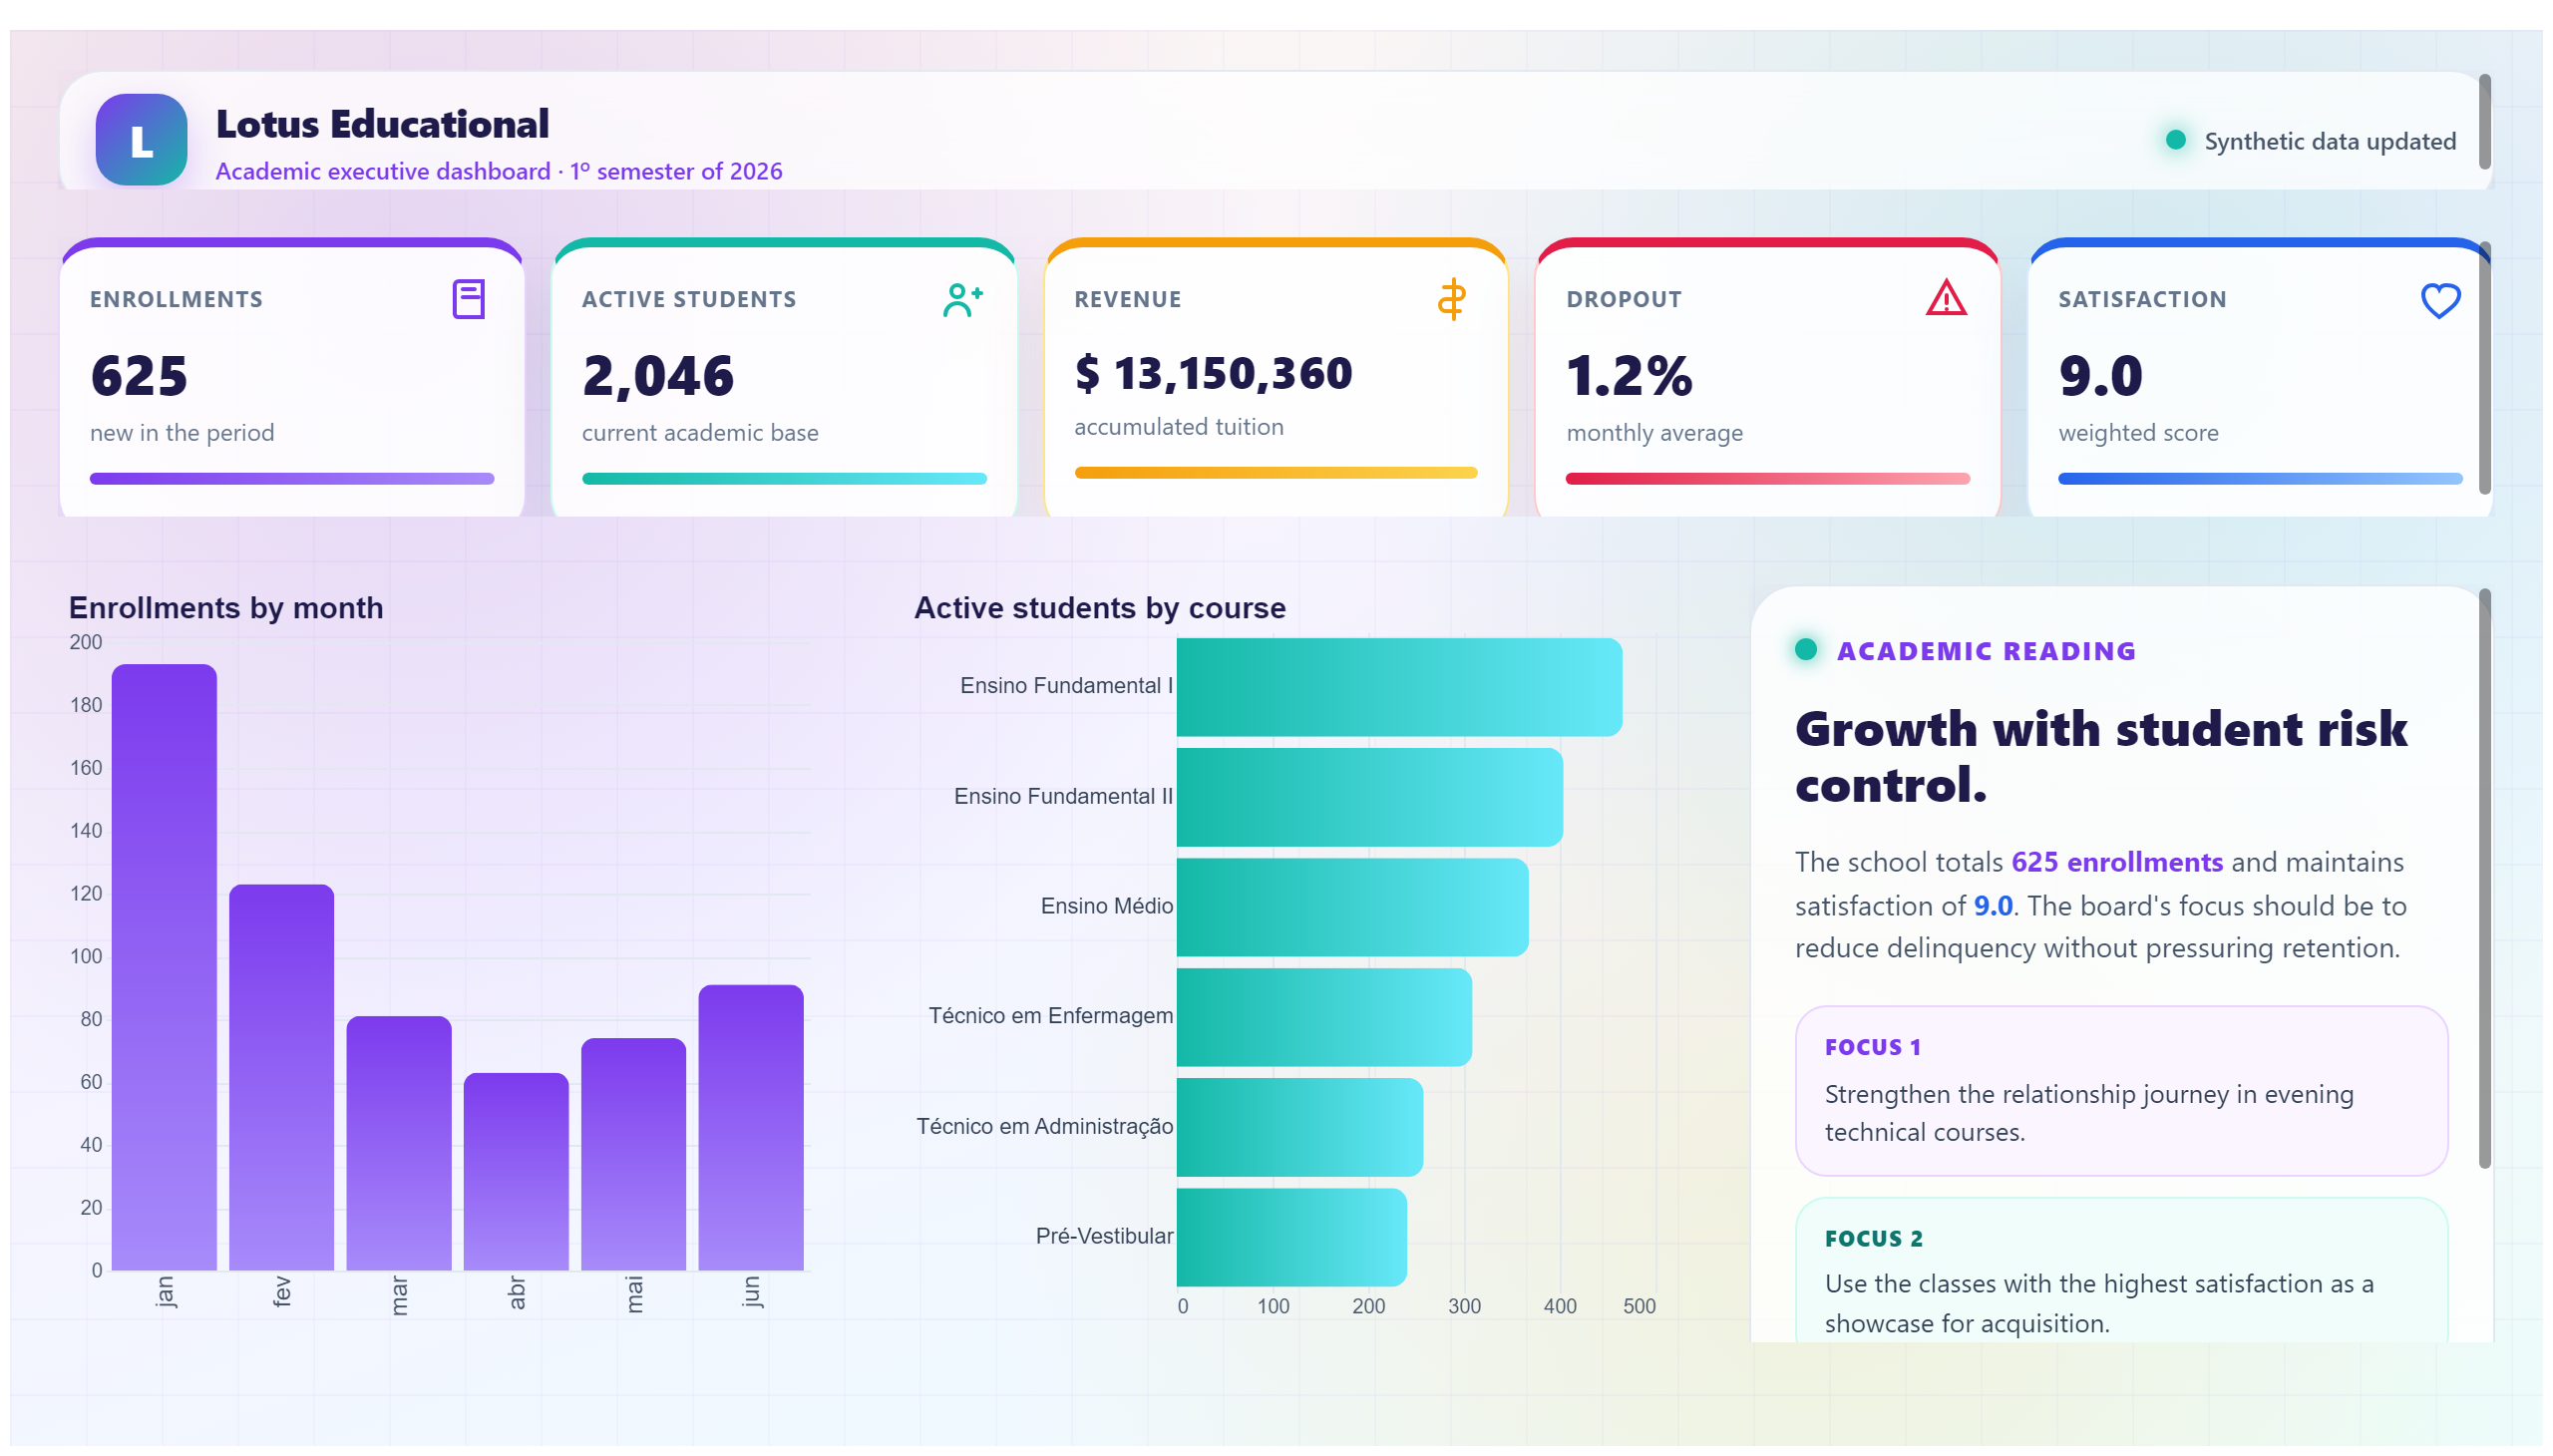
Task: Click the highlighted 9.0 satisfaction value in text
Action: pos(1992,906)
